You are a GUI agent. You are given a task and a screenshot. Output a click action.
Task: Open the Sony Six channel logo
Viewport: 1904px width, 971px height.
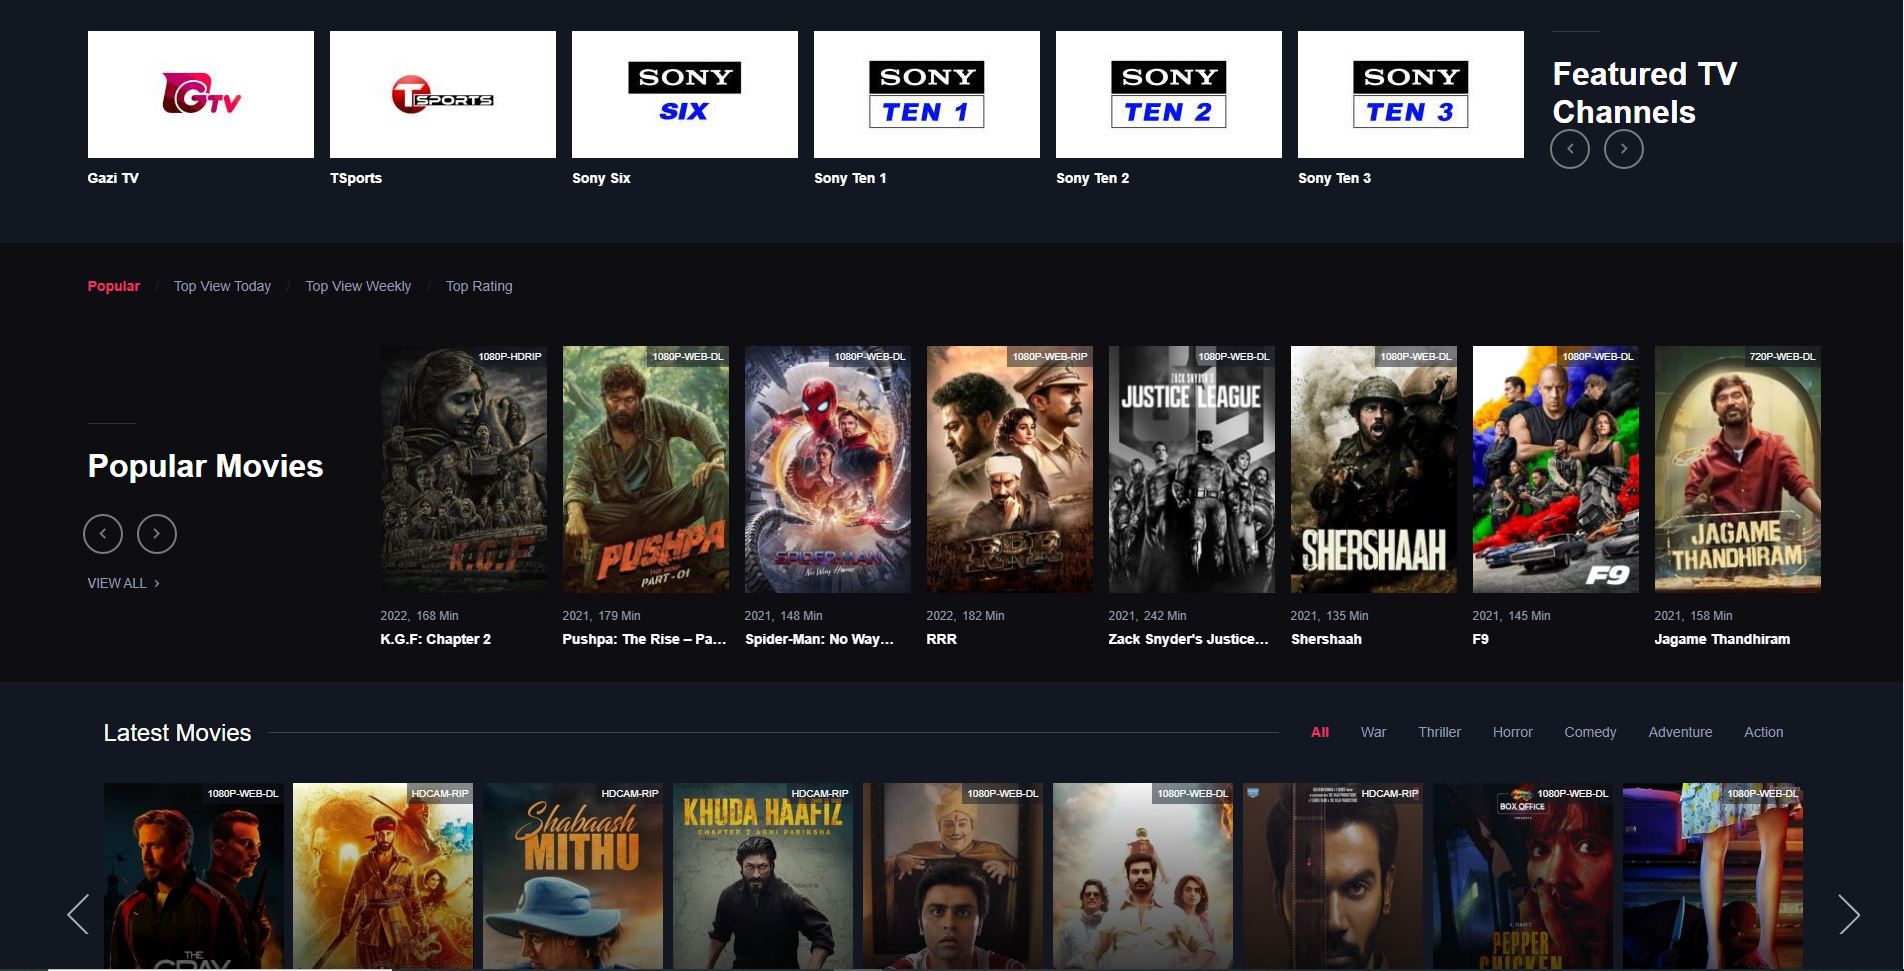point(685,94)
